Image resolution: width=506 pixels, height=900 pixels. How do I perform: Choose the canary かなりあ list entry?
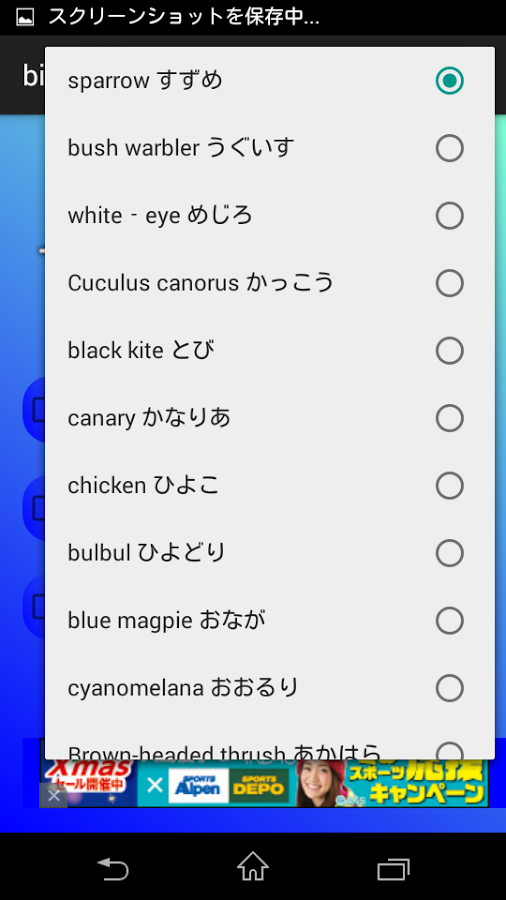(270, 418)
